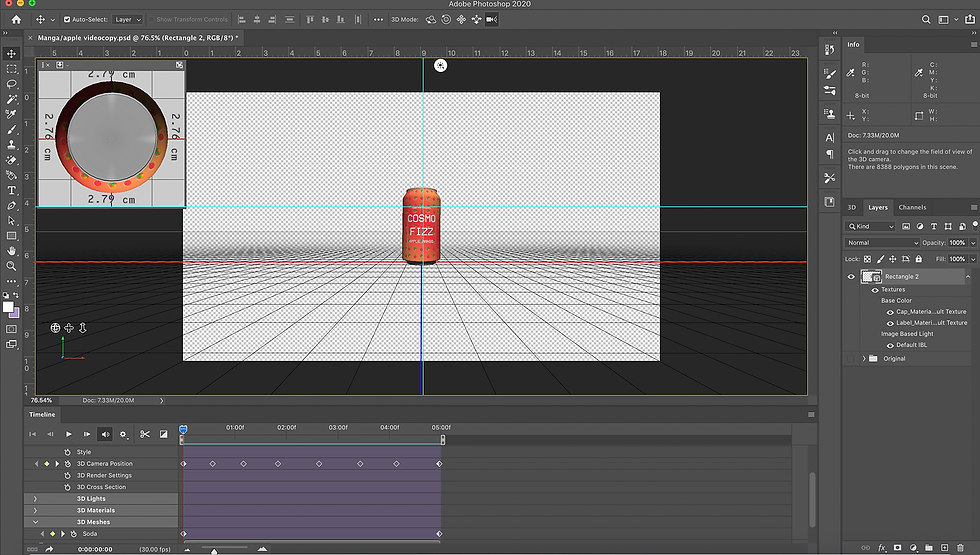Image resolution: width=980 pixels, height=555 pixels.
Task: Adjust the Timeline zoom slider
Action: coord(214,551)
